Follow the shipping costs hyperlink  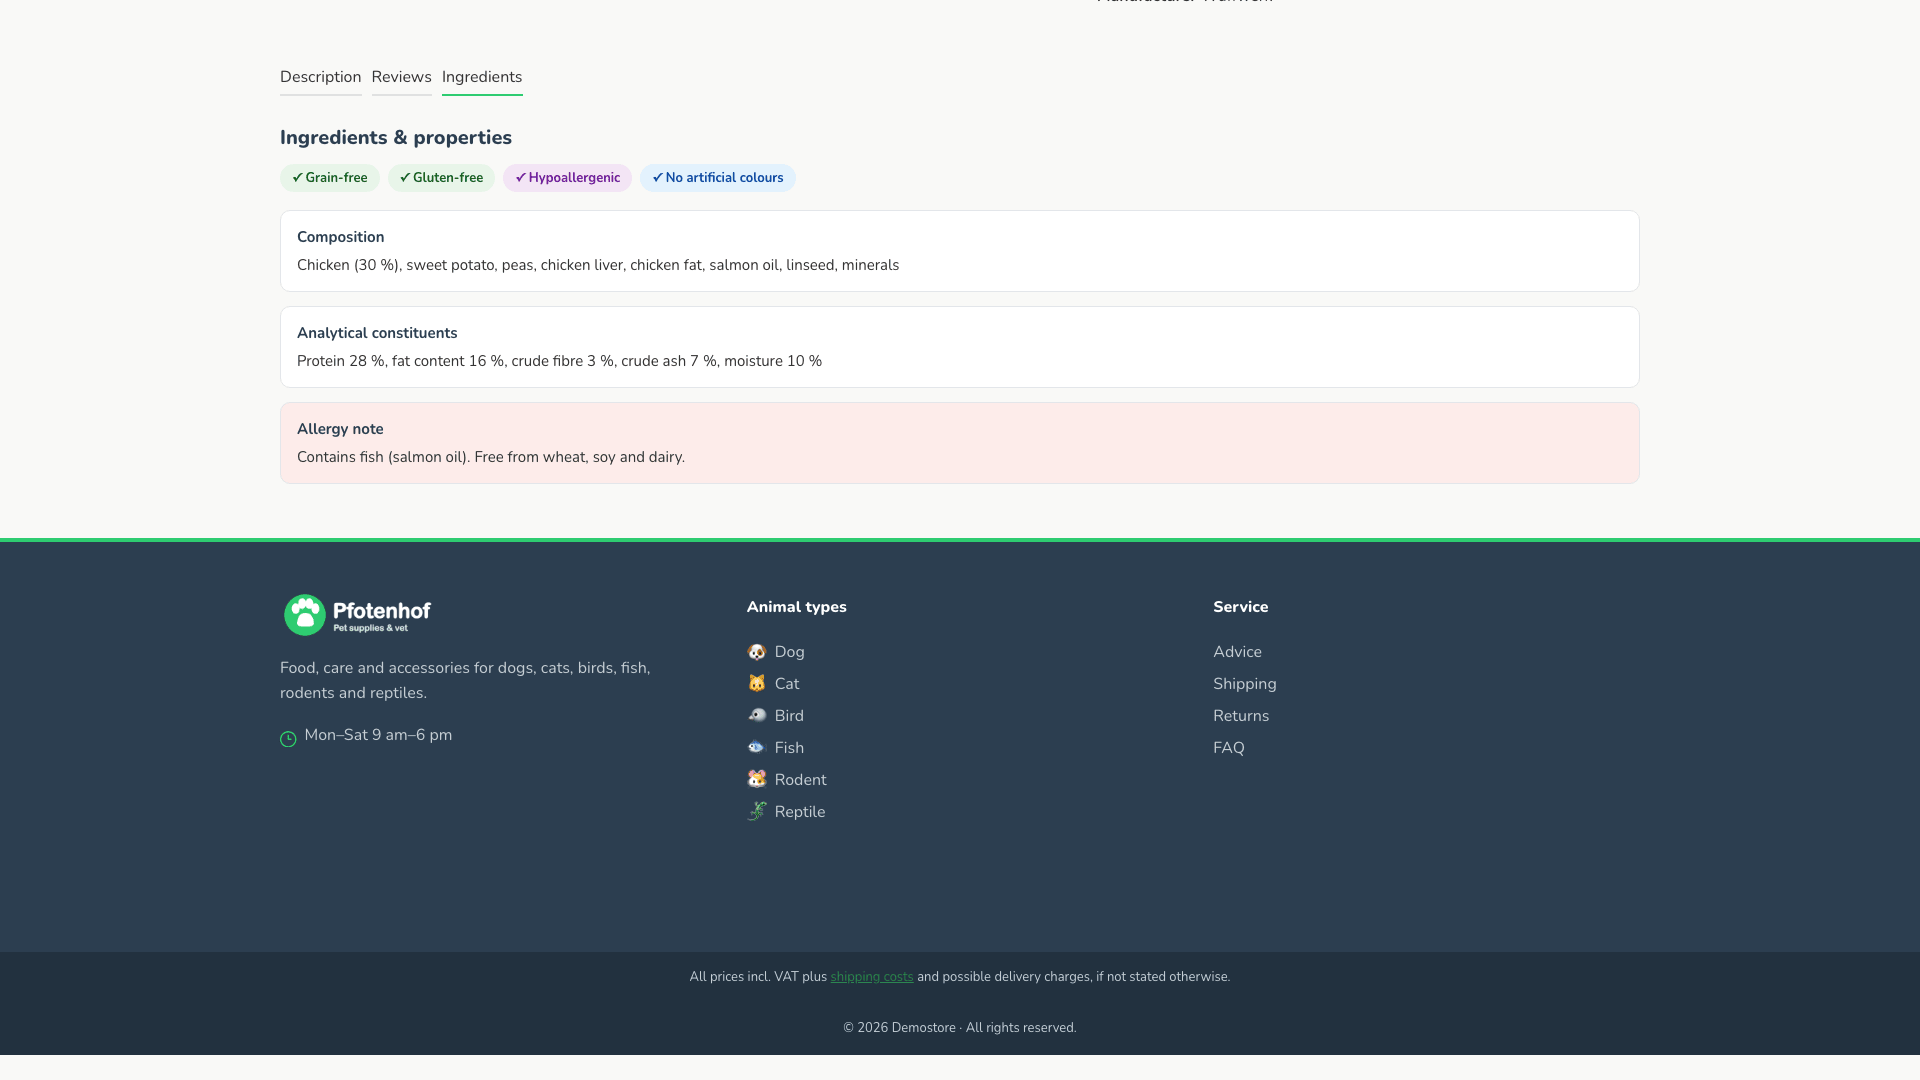pos(872,977)
